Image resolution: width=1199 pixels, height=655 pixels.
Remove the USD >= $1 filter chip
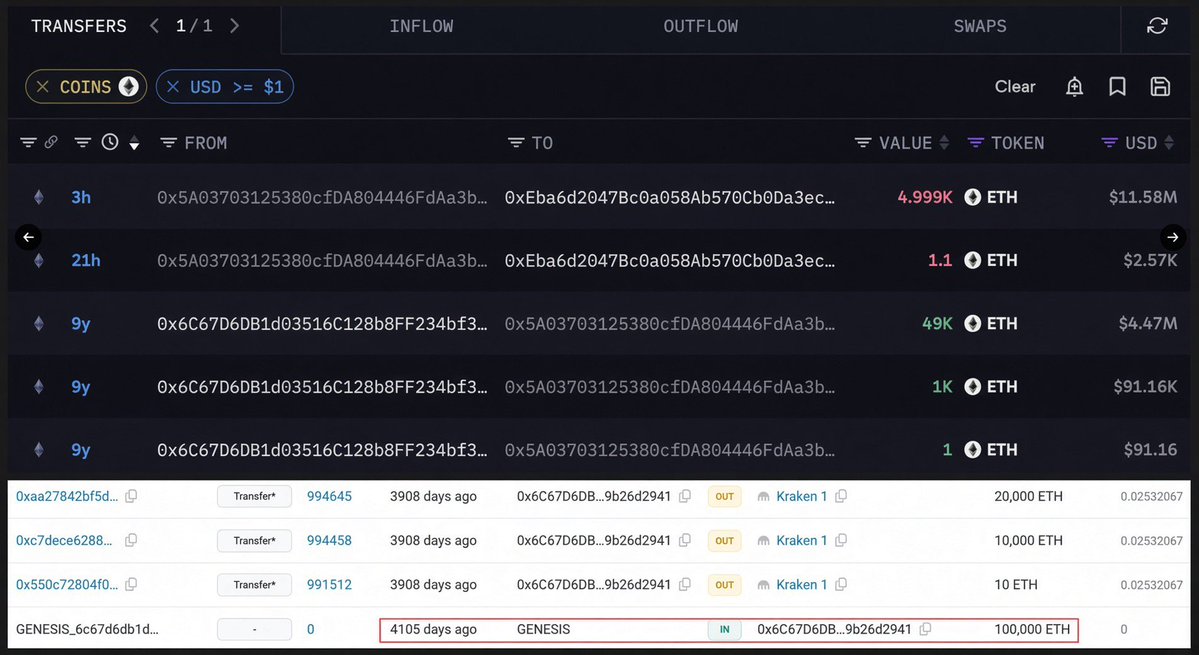173,87
